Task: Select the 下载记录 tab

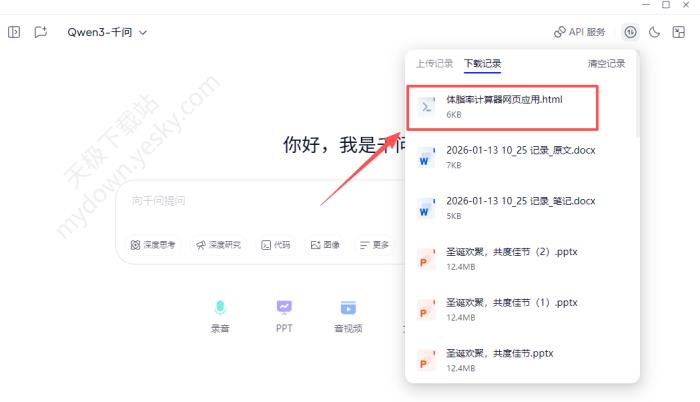Action: [x=482, y=64]
